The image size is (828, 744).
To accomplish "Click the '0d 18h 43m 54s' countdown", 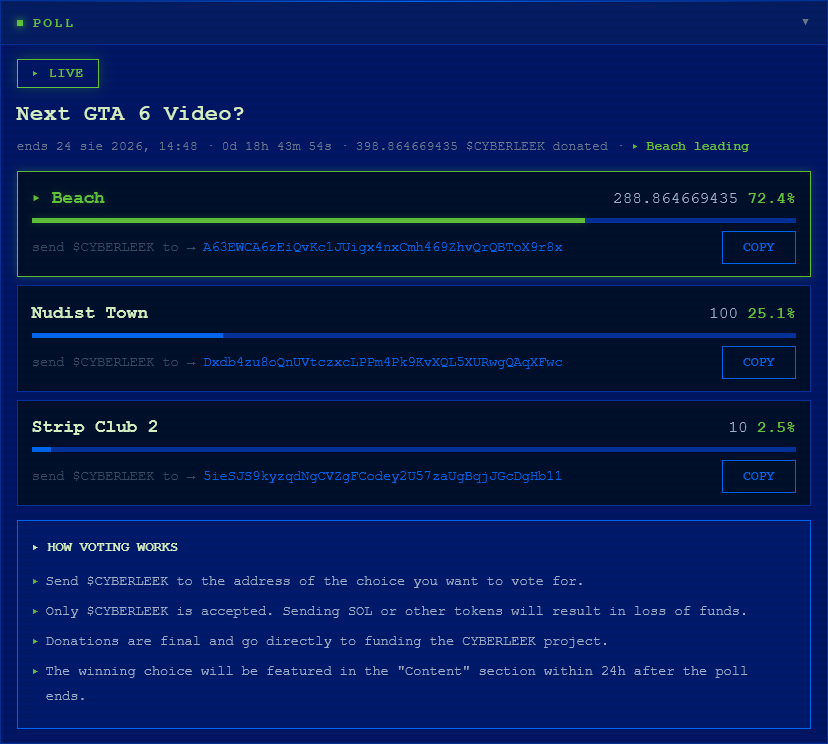I will pyautogui.click(x=277, y=146).
